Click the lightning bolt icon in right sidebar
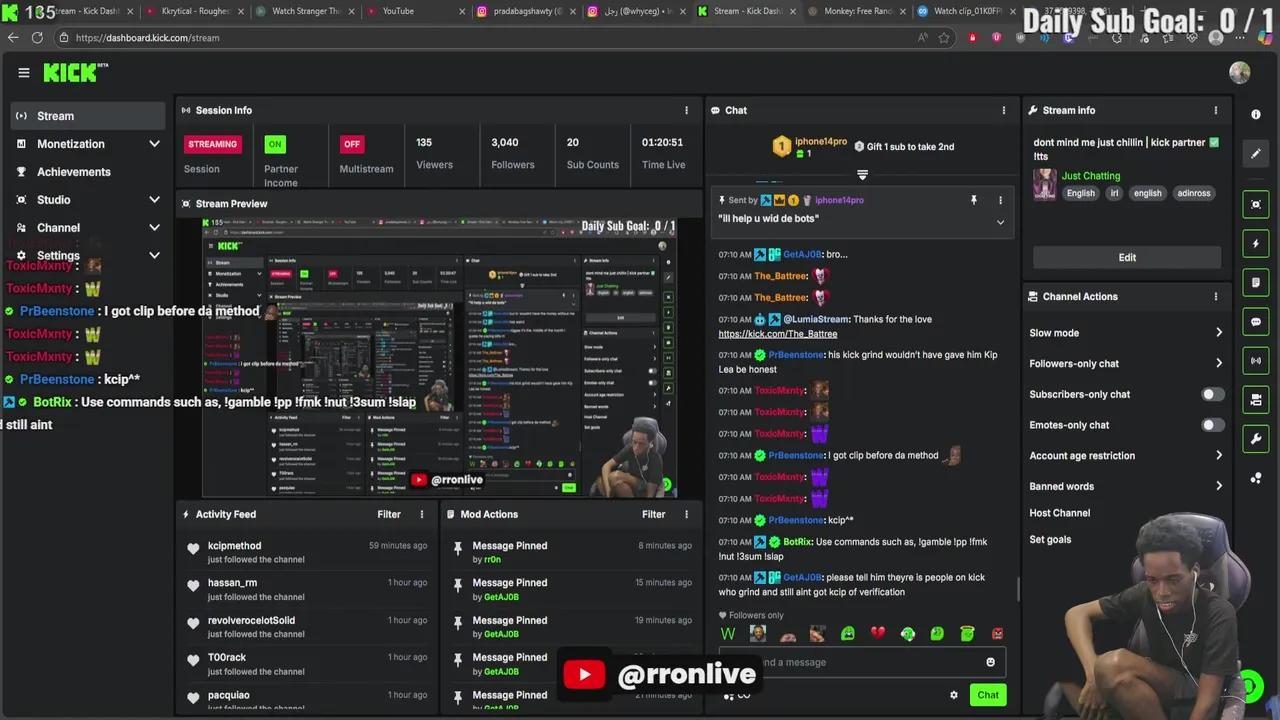Viewport: 1280px width, 720px height. tap(1256, 243)
